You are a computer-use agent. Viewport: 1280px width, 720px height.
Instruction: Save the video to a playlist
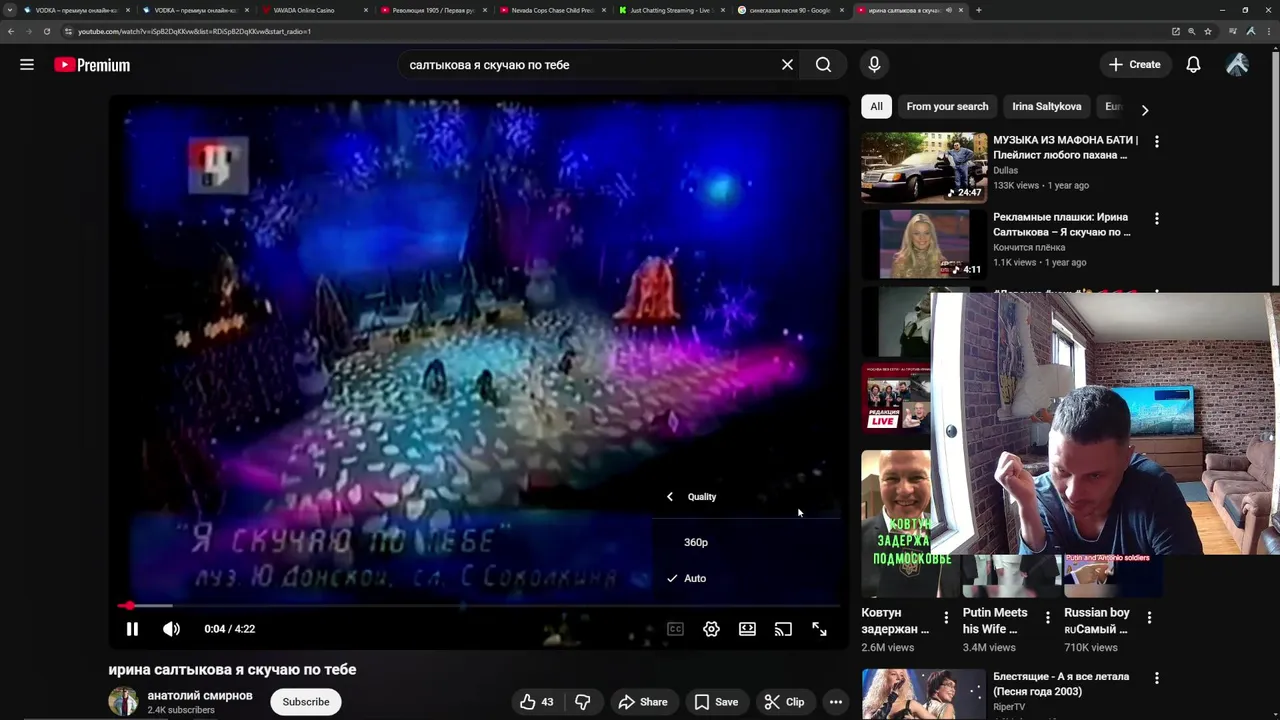[x=716, y=702]
